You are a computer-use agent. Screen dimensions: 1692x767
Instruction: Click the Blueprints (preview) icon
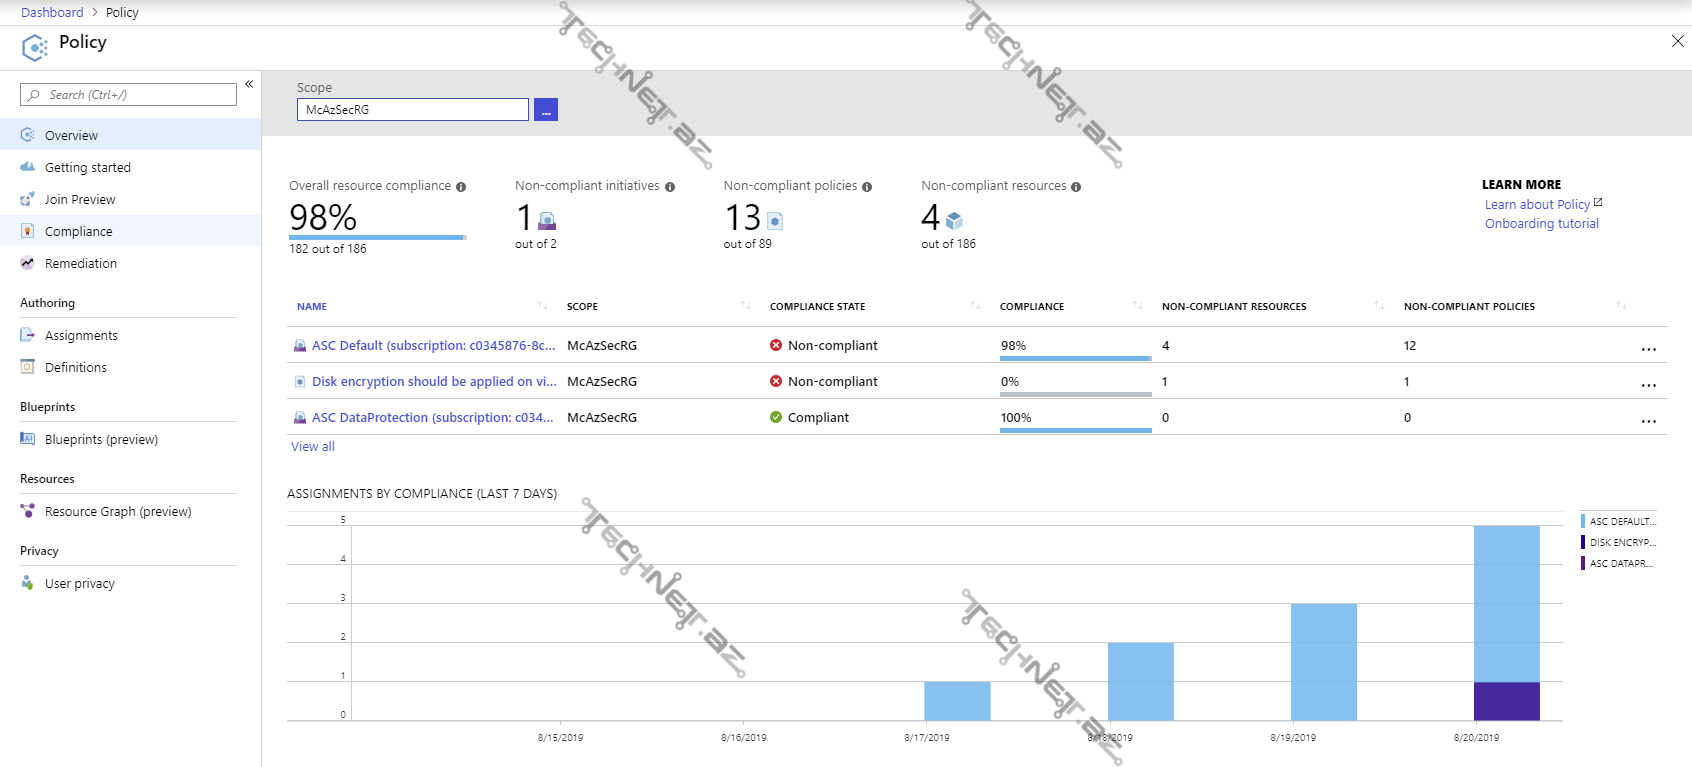pyautogui.click(x=28, y=439)
